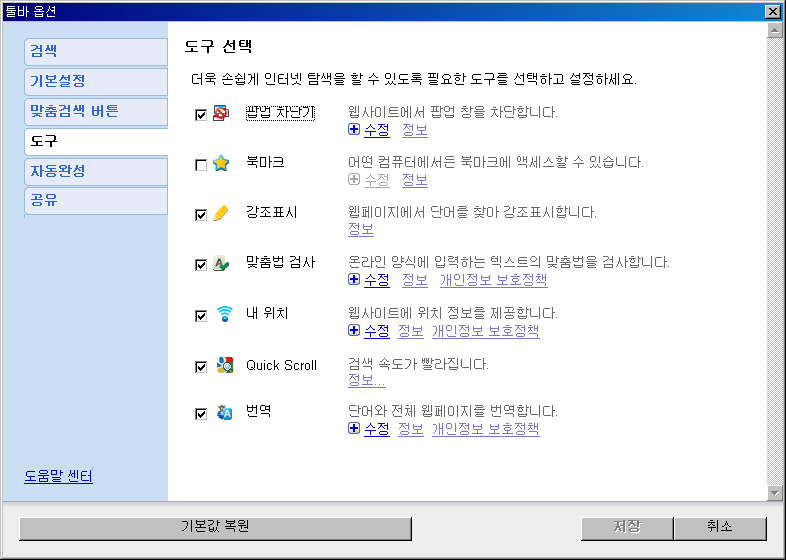The image size is (786, 560).
Task: Click the bookmark star icon
Action: tap(221, 163)
